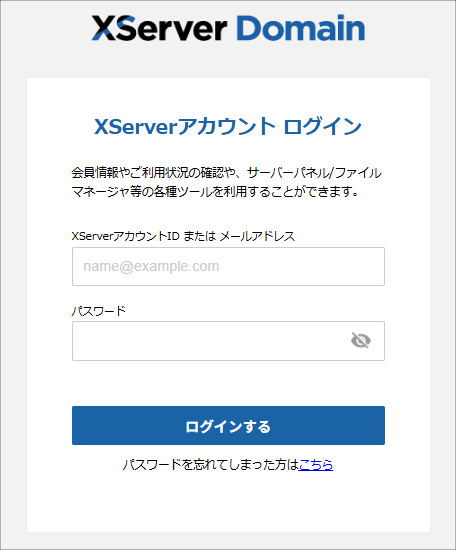Focus the XServerアカウントID or email field

(228, 266)
